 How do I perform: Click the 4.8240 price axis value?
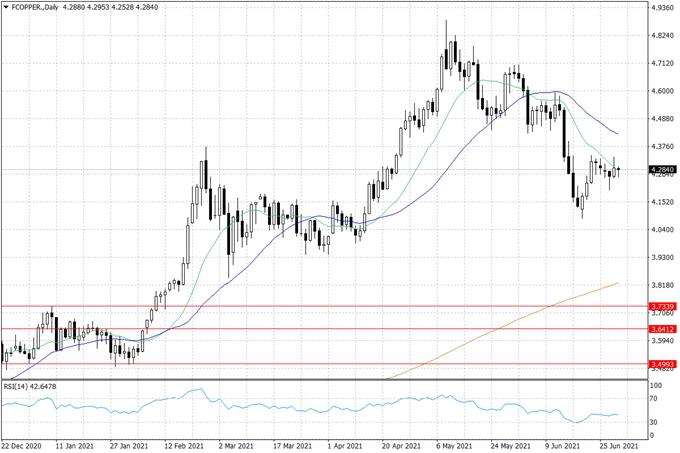tap(662, 36)
